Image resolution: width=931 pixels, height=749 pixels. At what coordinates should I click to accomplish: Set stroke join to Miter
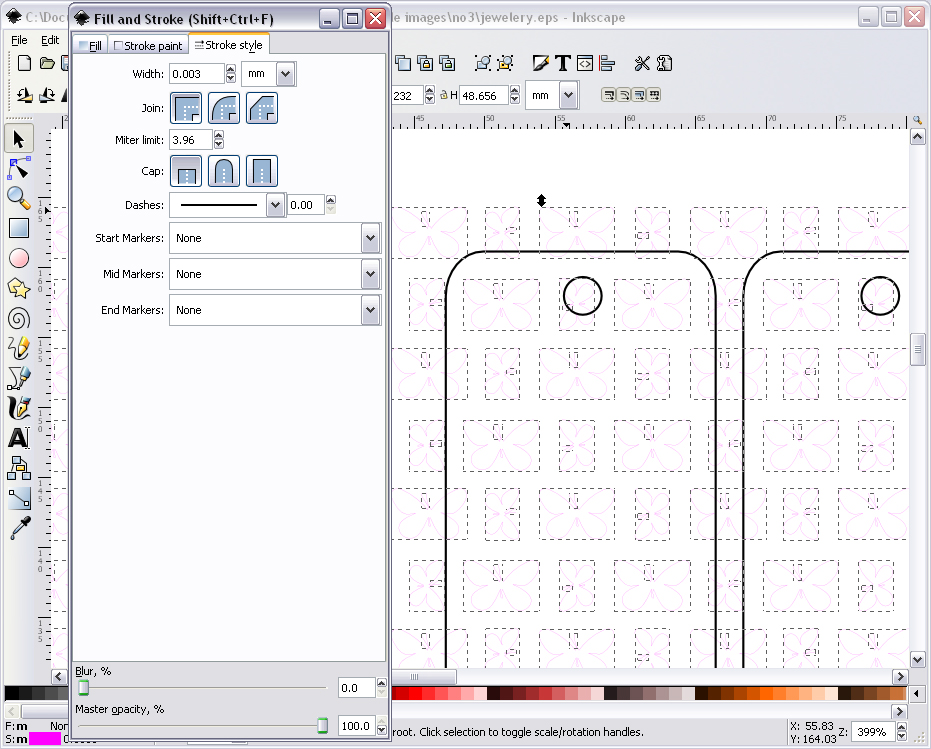pyautogui.click(x=186, y=108)
